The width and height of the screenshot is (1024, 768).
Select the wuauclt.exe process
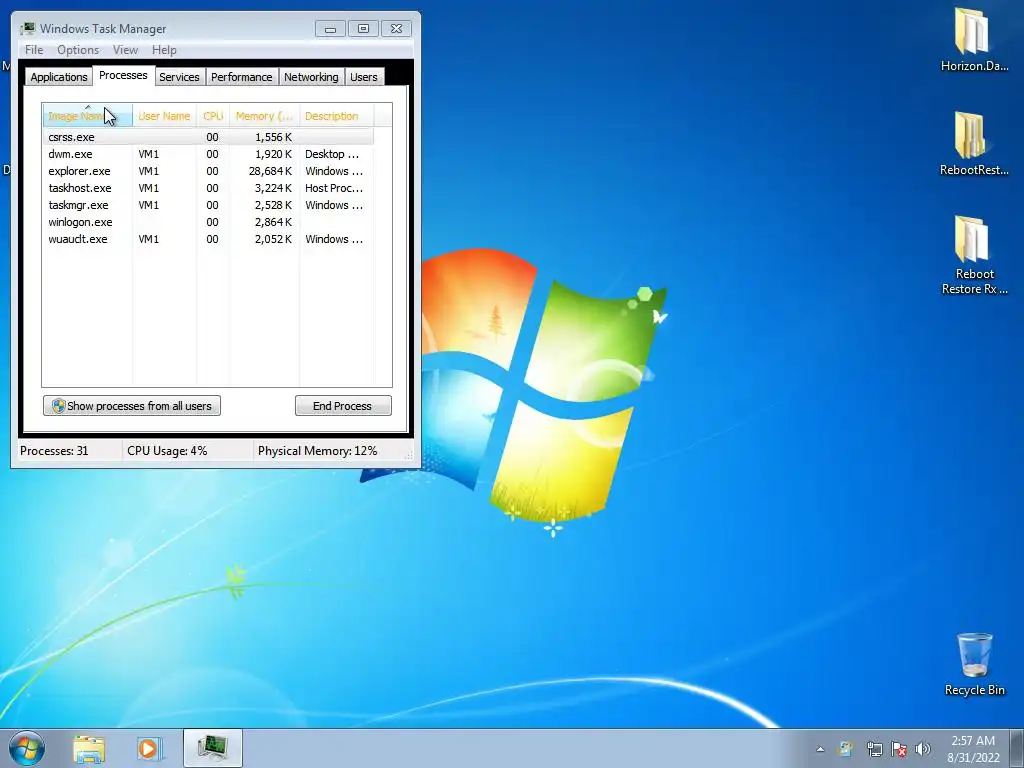(208, 239)
